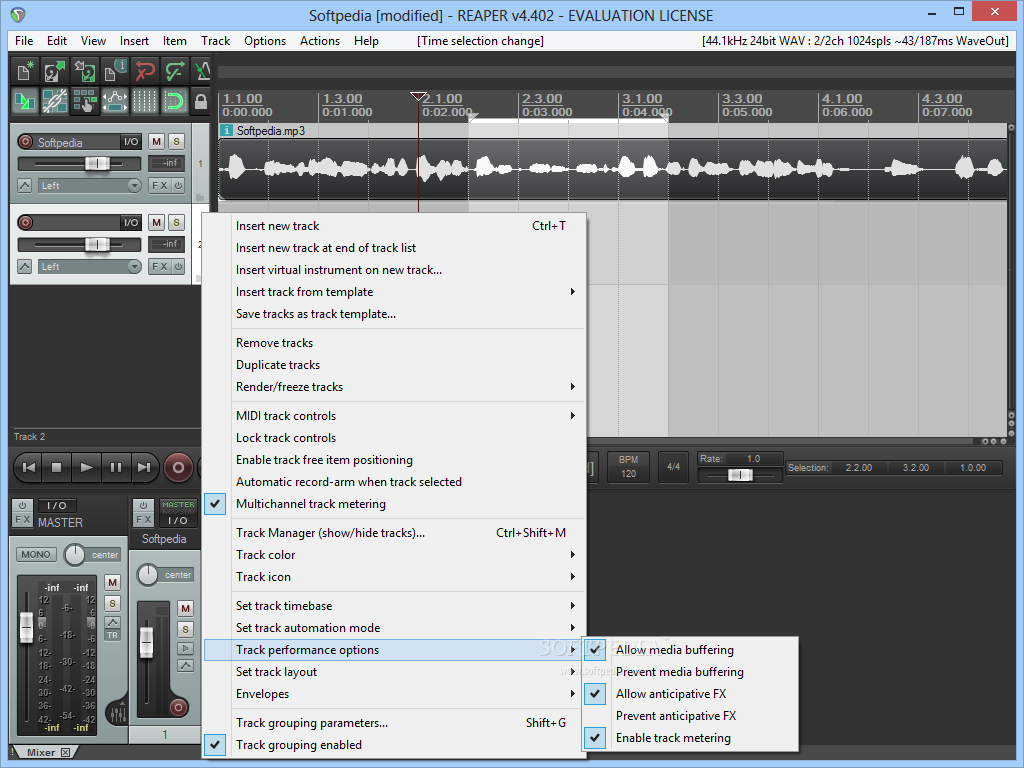
Task: Click the transport Record button
Action: tap(178, 468)
